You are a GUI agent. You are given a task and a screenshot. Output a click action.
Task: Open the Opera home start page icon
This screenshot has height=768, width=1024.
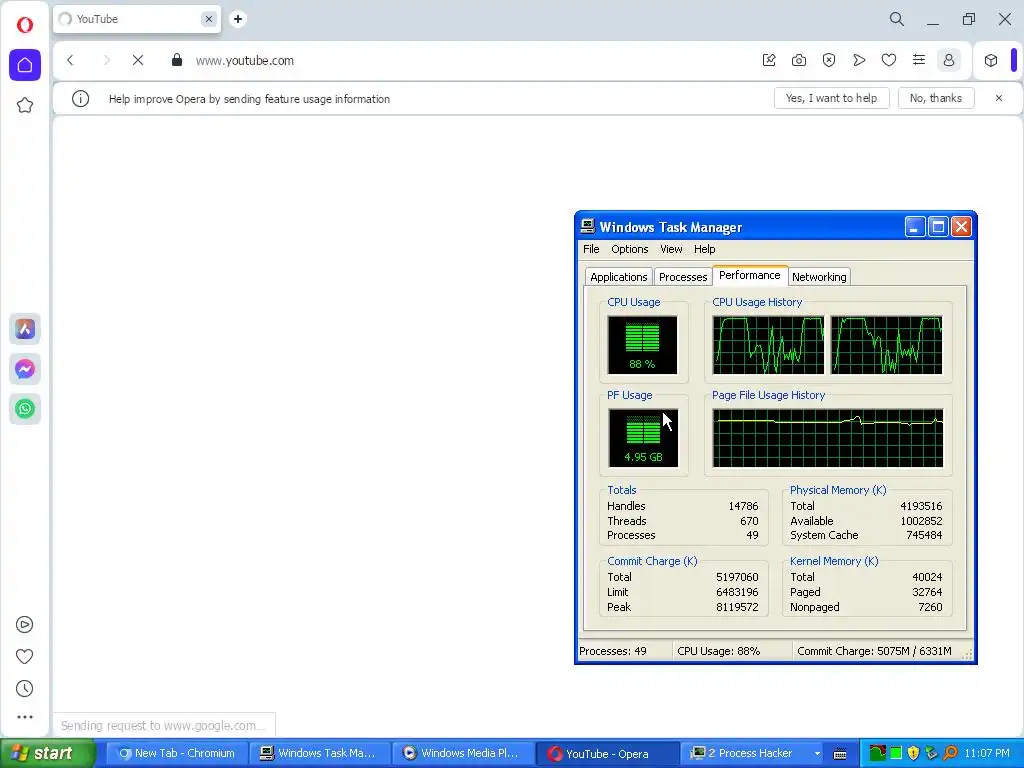click(25, 65)
